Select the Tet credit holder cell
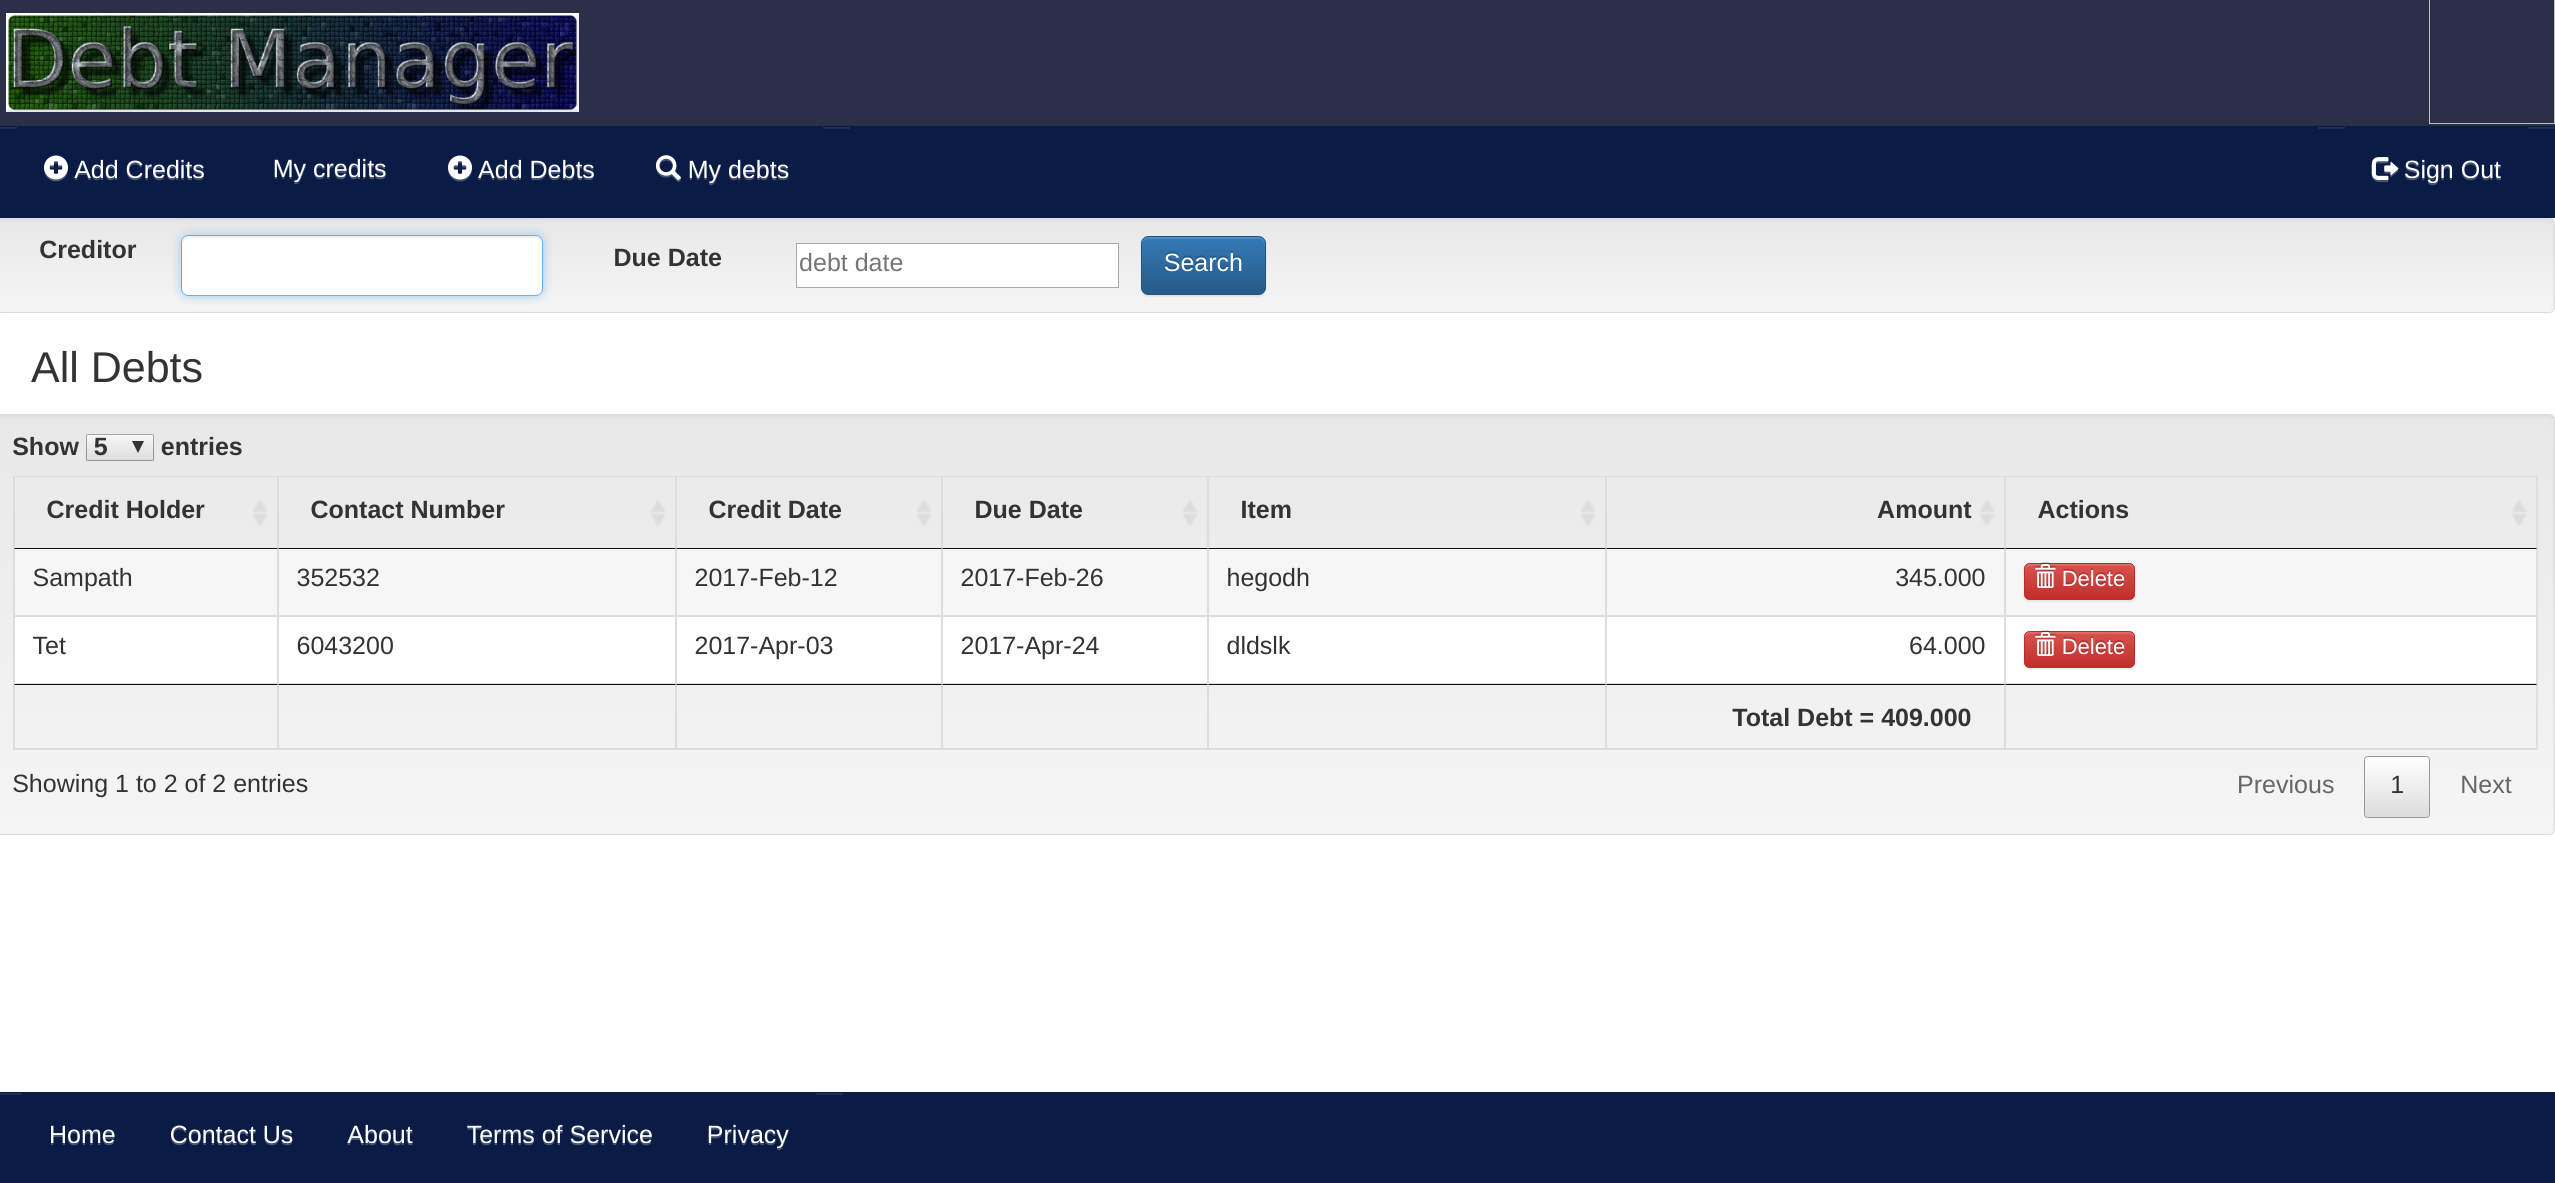This screenshot has height=1183, width=2555. point(146,649)
